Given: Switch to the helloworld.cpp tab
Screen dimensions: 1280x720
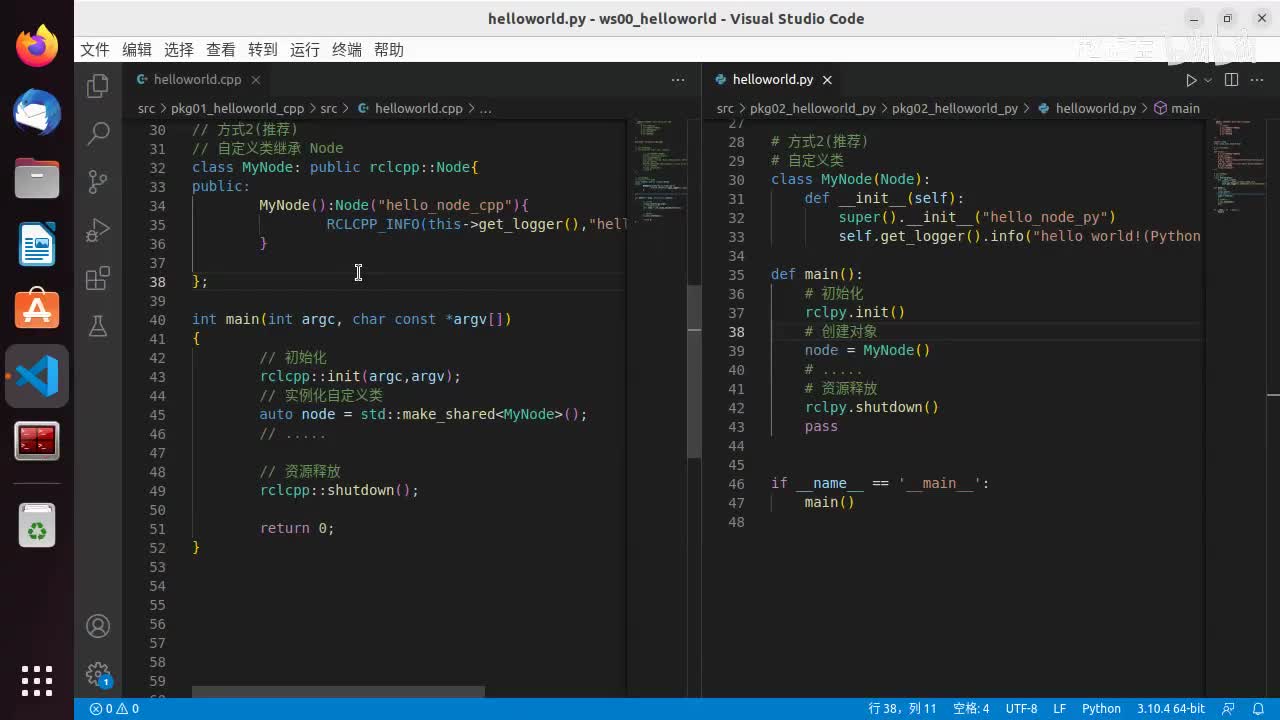Looking at the screenshot, I should tap(197, 80).
